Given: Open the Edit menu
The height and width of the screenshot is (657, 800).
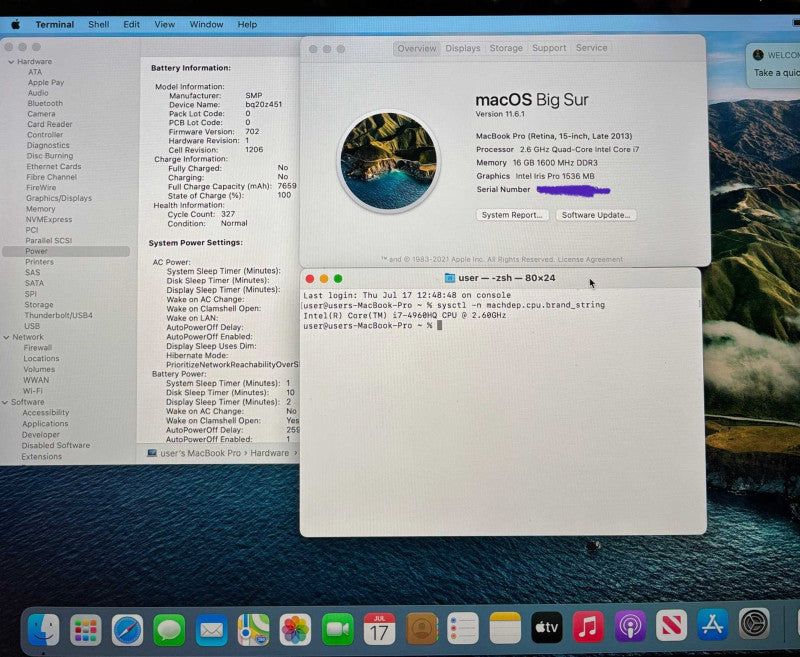Looking at the screenshot, I should click(x=131, y=24).
